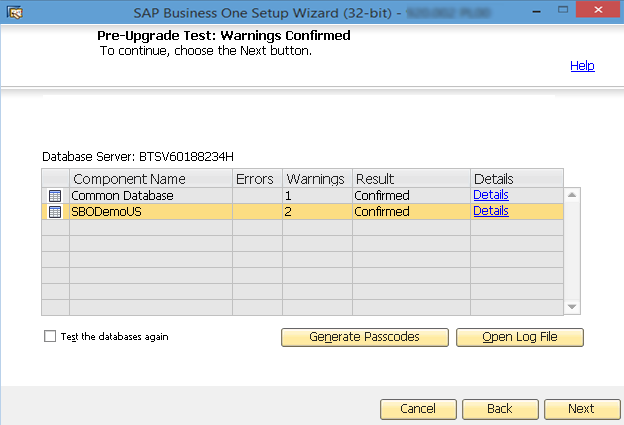Close the Setup Wizard window
624x425 pixels.
point(598,10)
